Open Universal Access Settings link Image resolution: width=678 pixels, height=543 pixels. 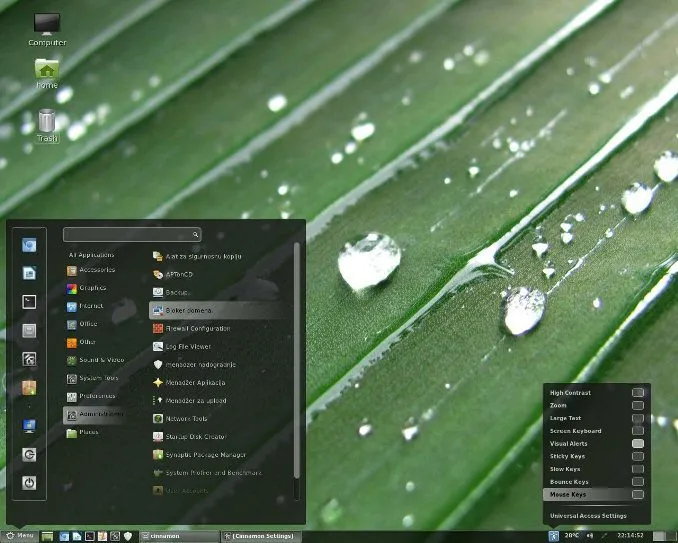(x=588, y=516)
